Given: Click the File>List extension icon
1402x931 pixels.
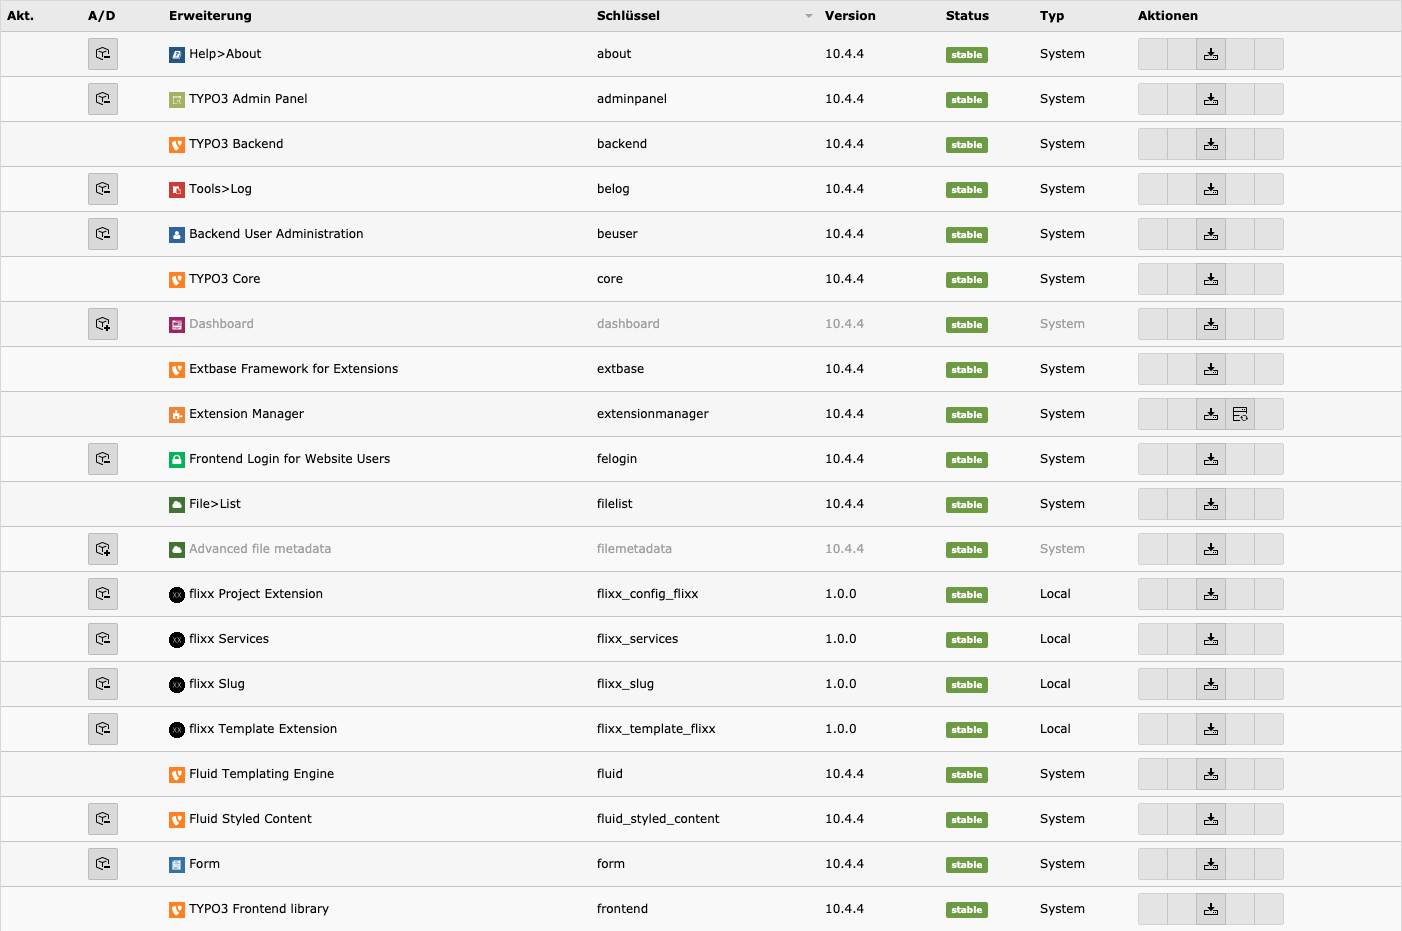Looking at the screenshot, I should click(x=178, y=504).
